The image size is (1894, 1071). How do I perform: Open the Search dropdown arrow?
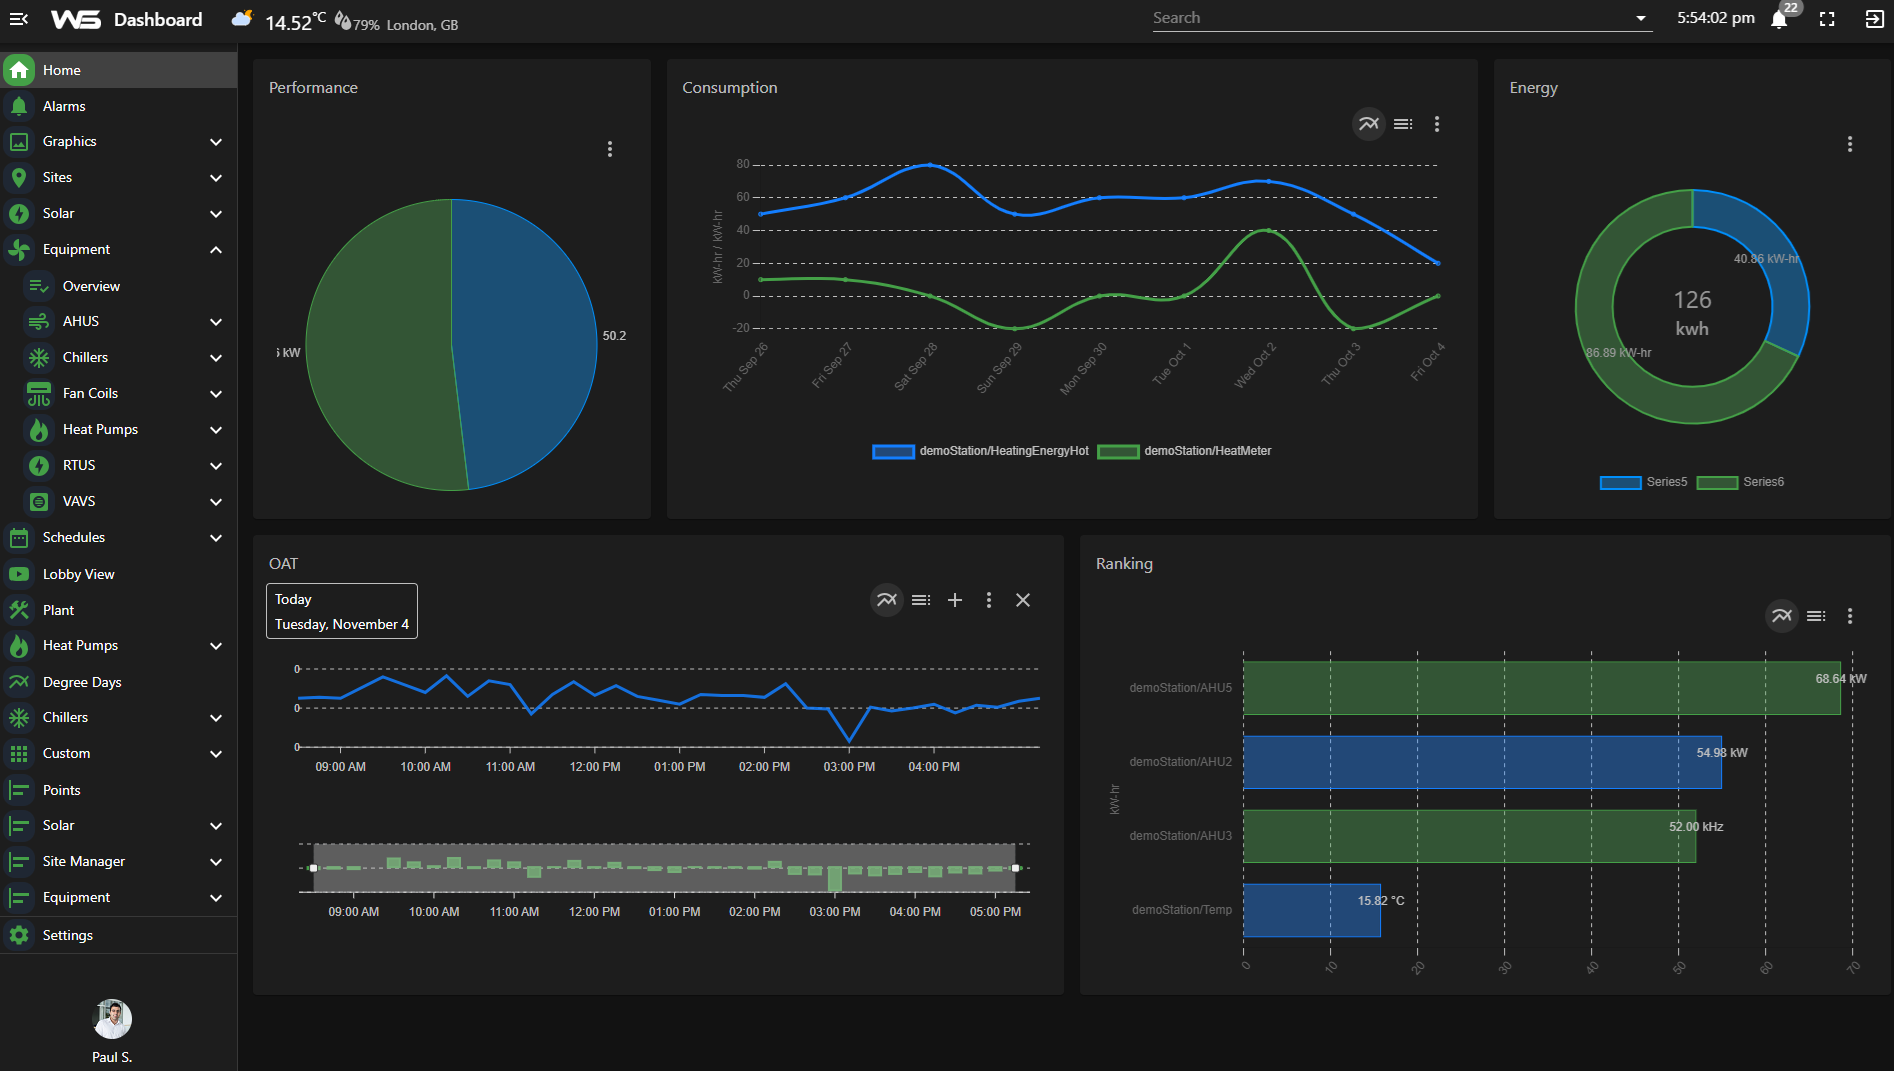[1640, 18]
